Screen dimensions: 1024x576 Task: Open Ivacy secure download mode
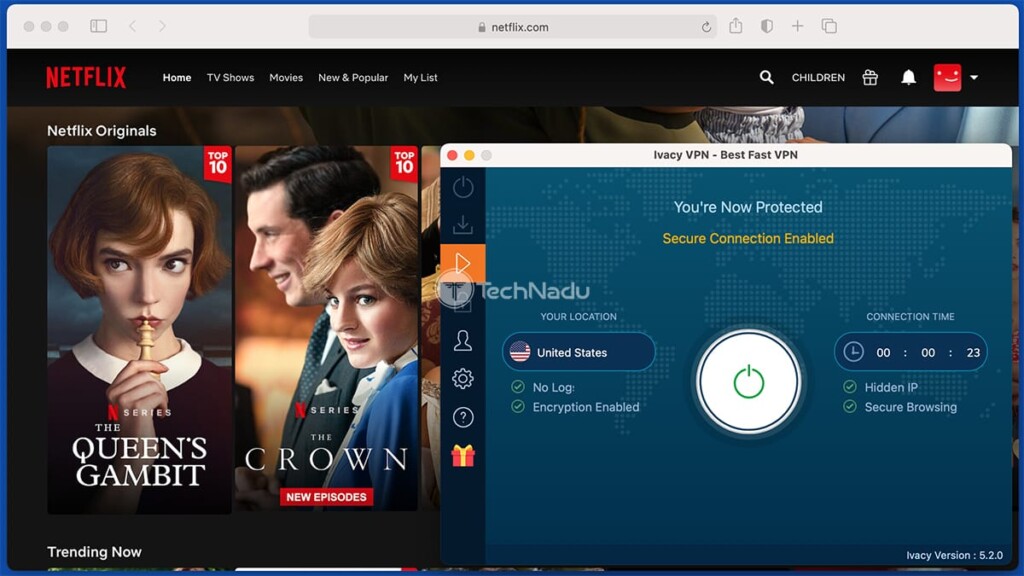pos(463,225)
